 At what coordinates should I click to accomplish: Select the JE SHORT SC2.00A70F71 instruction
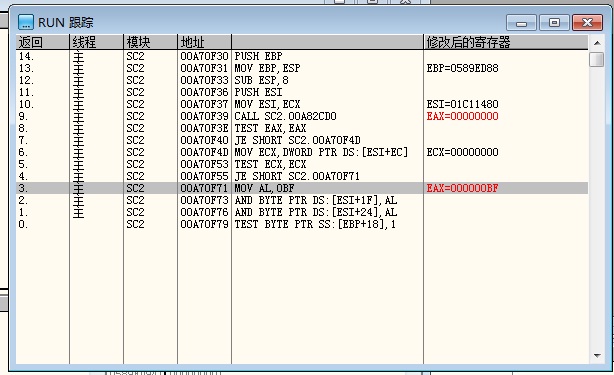[x=297, y=176]
